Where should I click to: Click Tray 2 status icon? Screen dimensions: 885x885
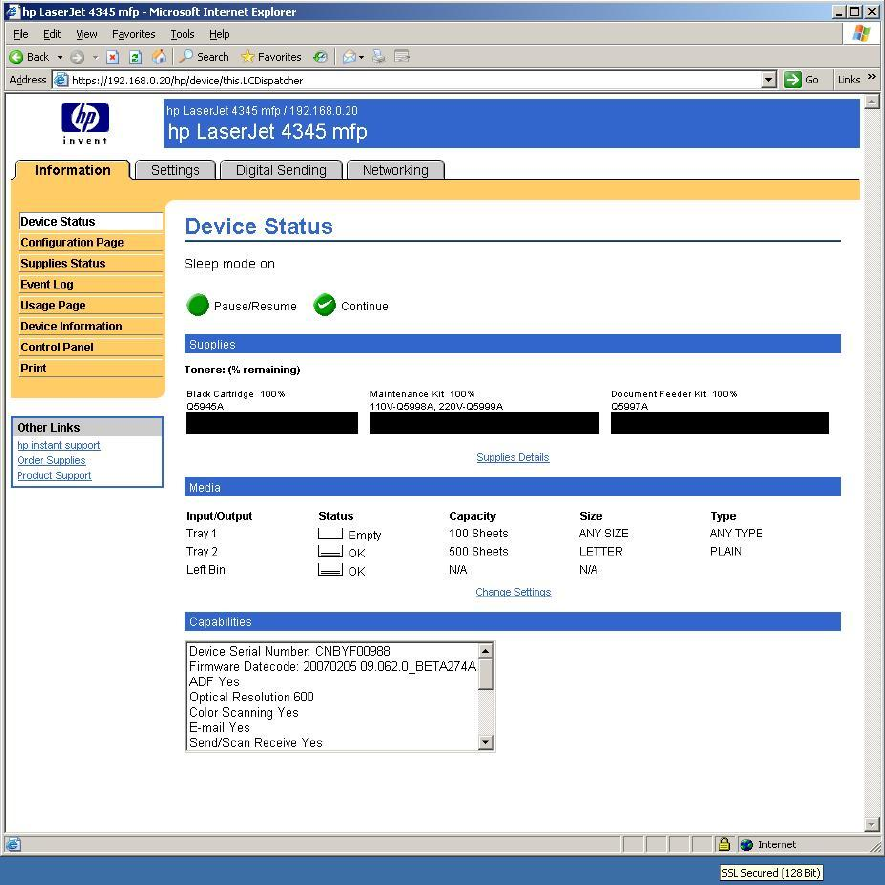330,552
